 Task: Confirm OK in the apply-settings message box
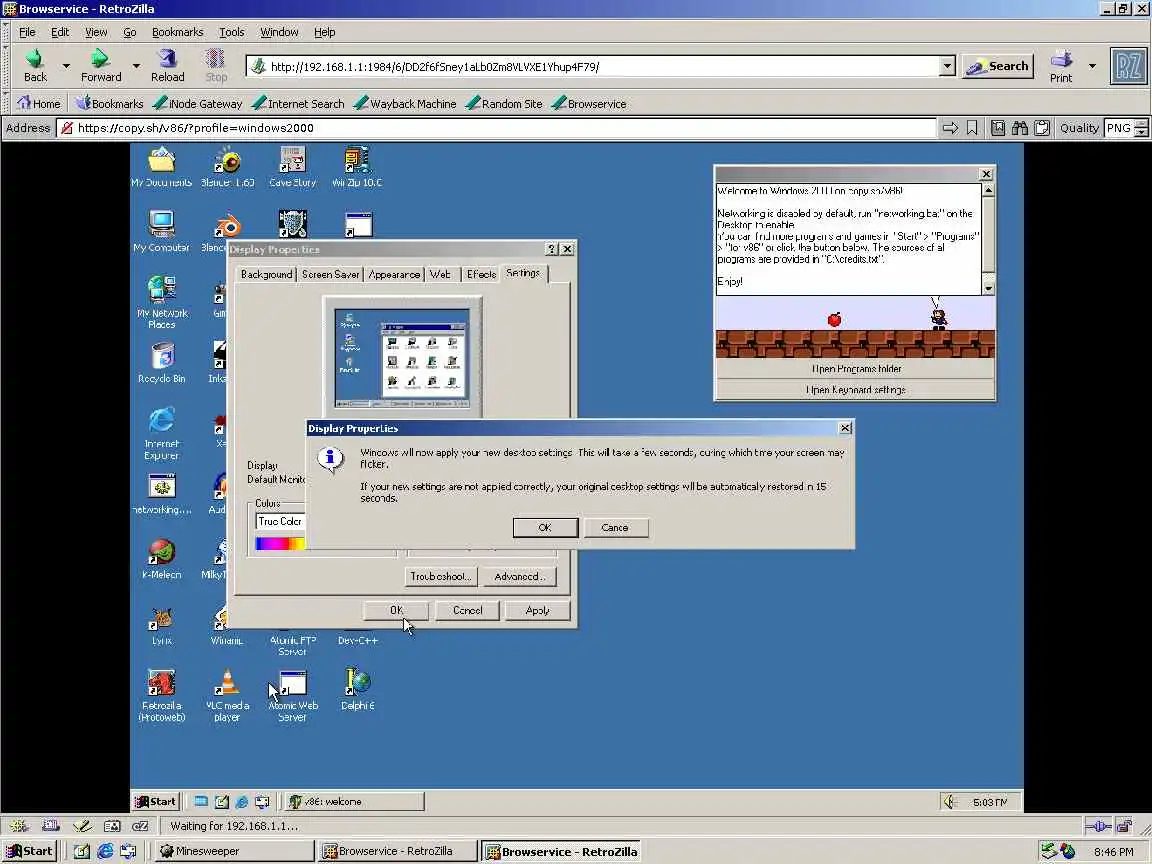tap(545, 528)
